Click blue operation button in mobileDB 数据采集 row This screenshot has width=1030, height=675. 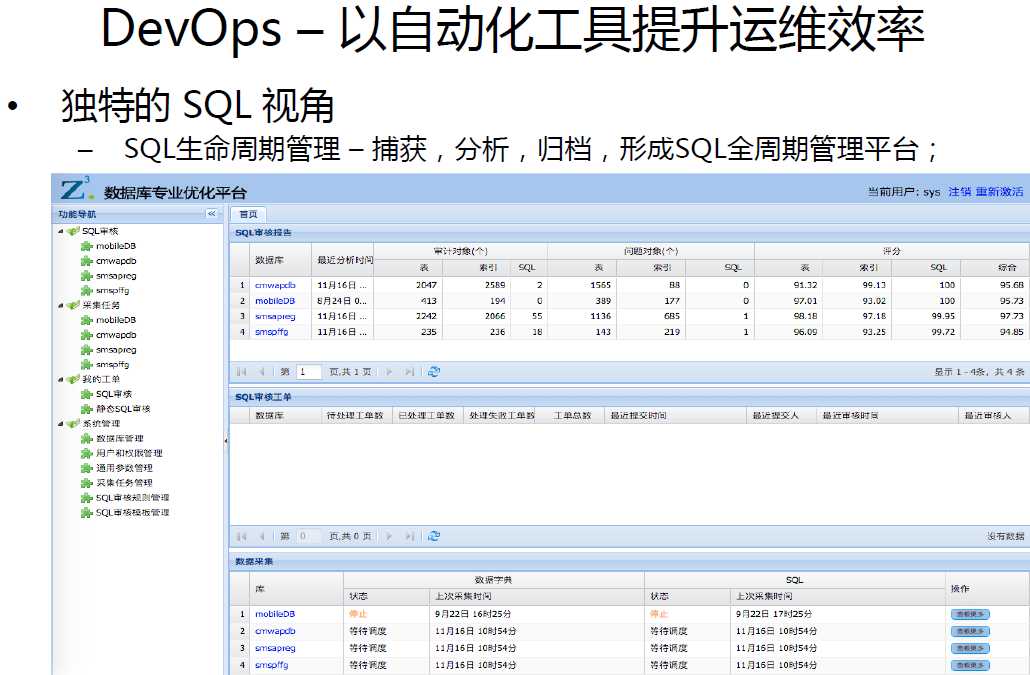pyautogui.click(x=970, y=615)
